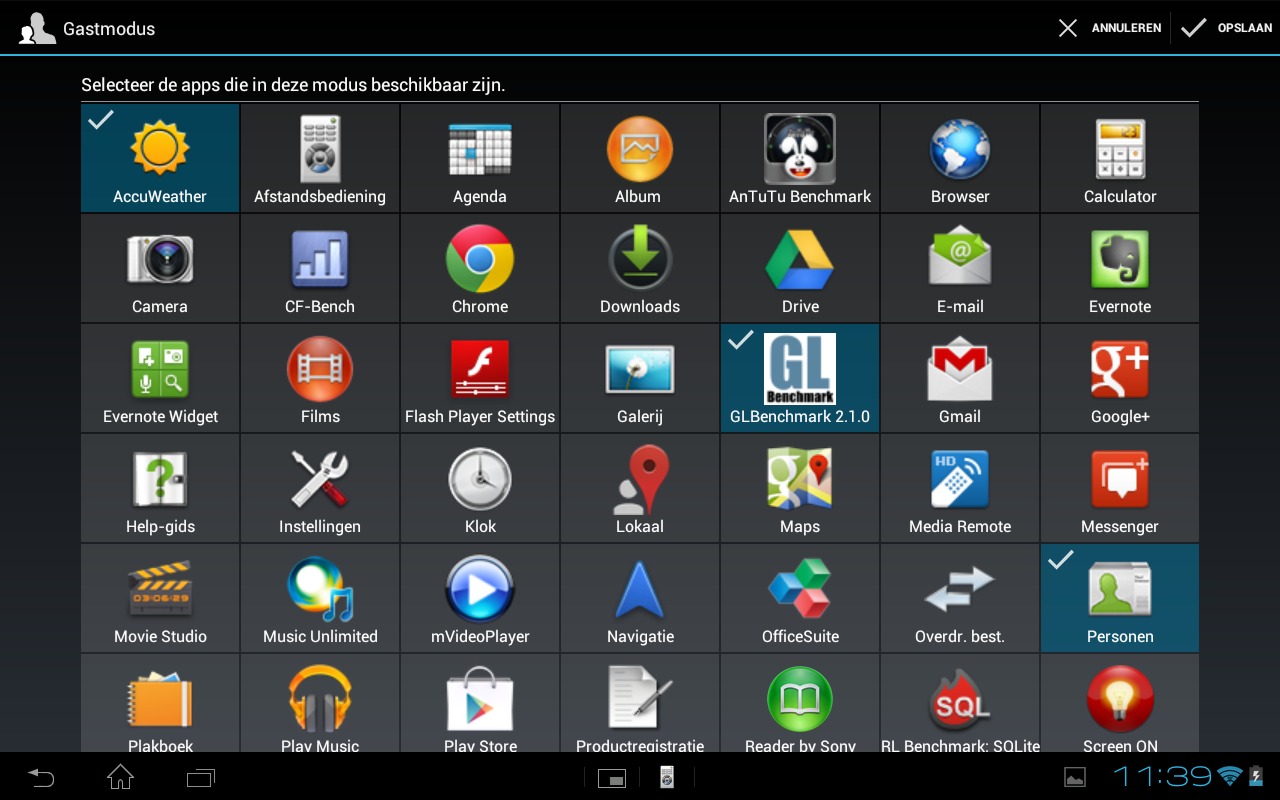Deselect the AccuWeather app tile
This screenshot has height=800, width=1280.
[x=160, y=158]
